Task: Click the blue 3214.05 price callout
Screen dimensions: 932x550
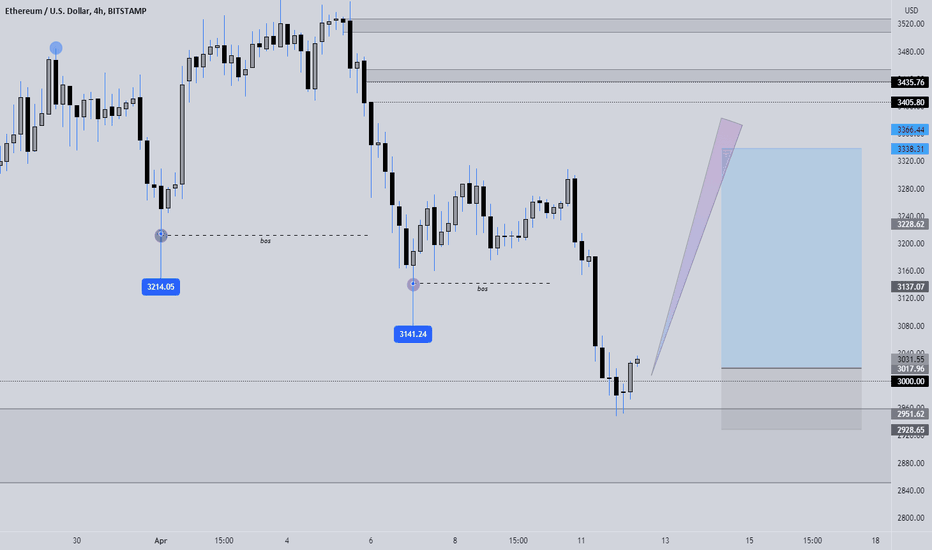Action: tap(160, 287)
